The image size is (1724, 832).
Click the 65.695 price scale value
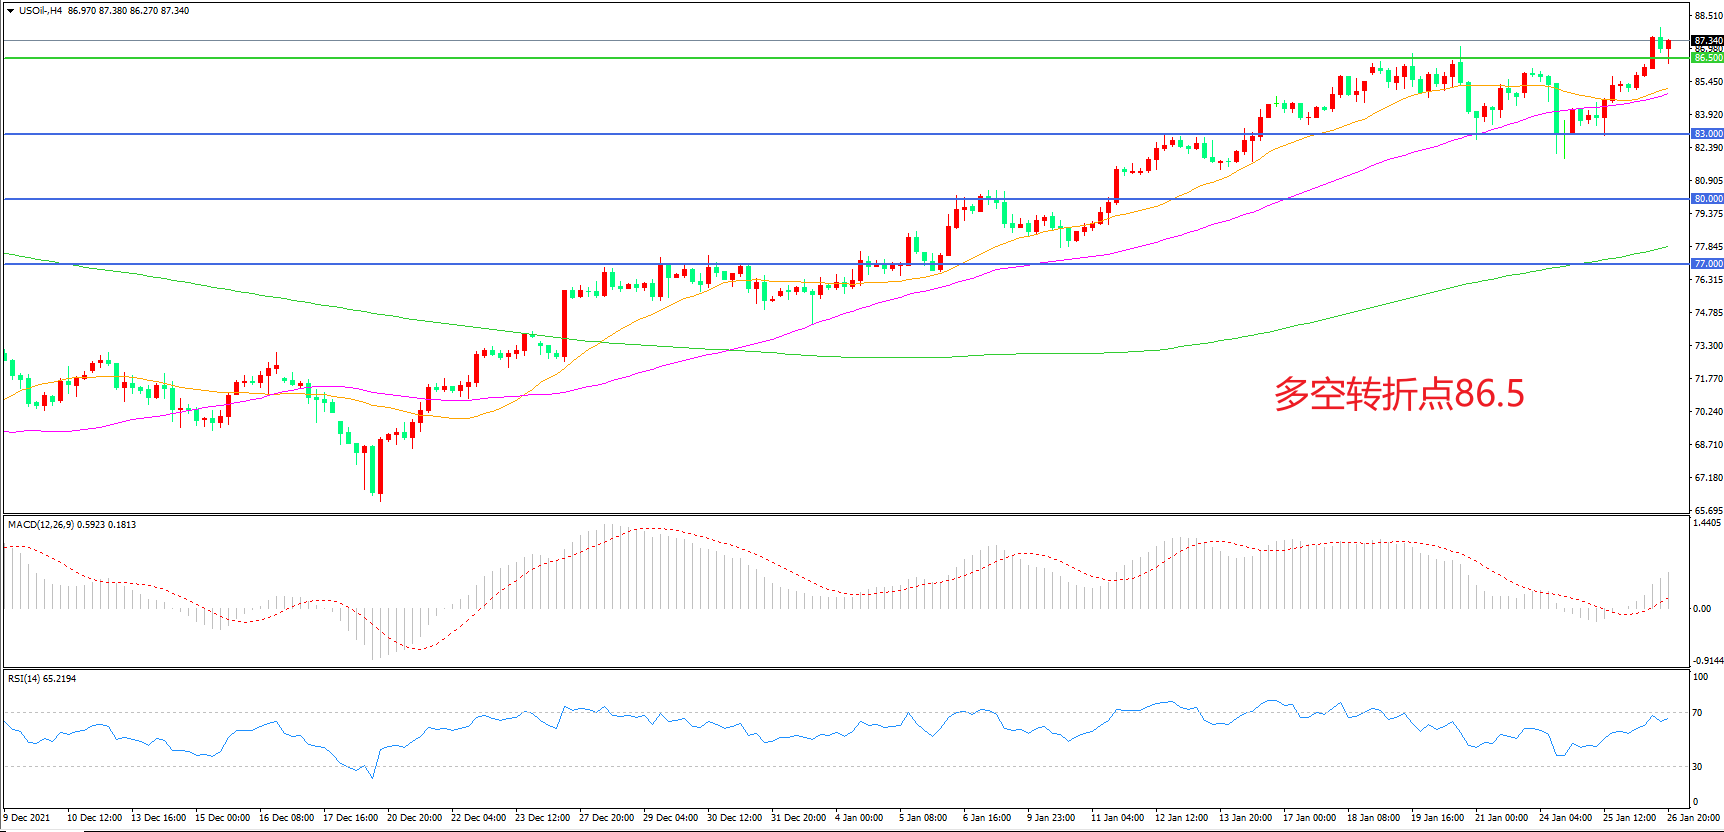click(1708, 510)
